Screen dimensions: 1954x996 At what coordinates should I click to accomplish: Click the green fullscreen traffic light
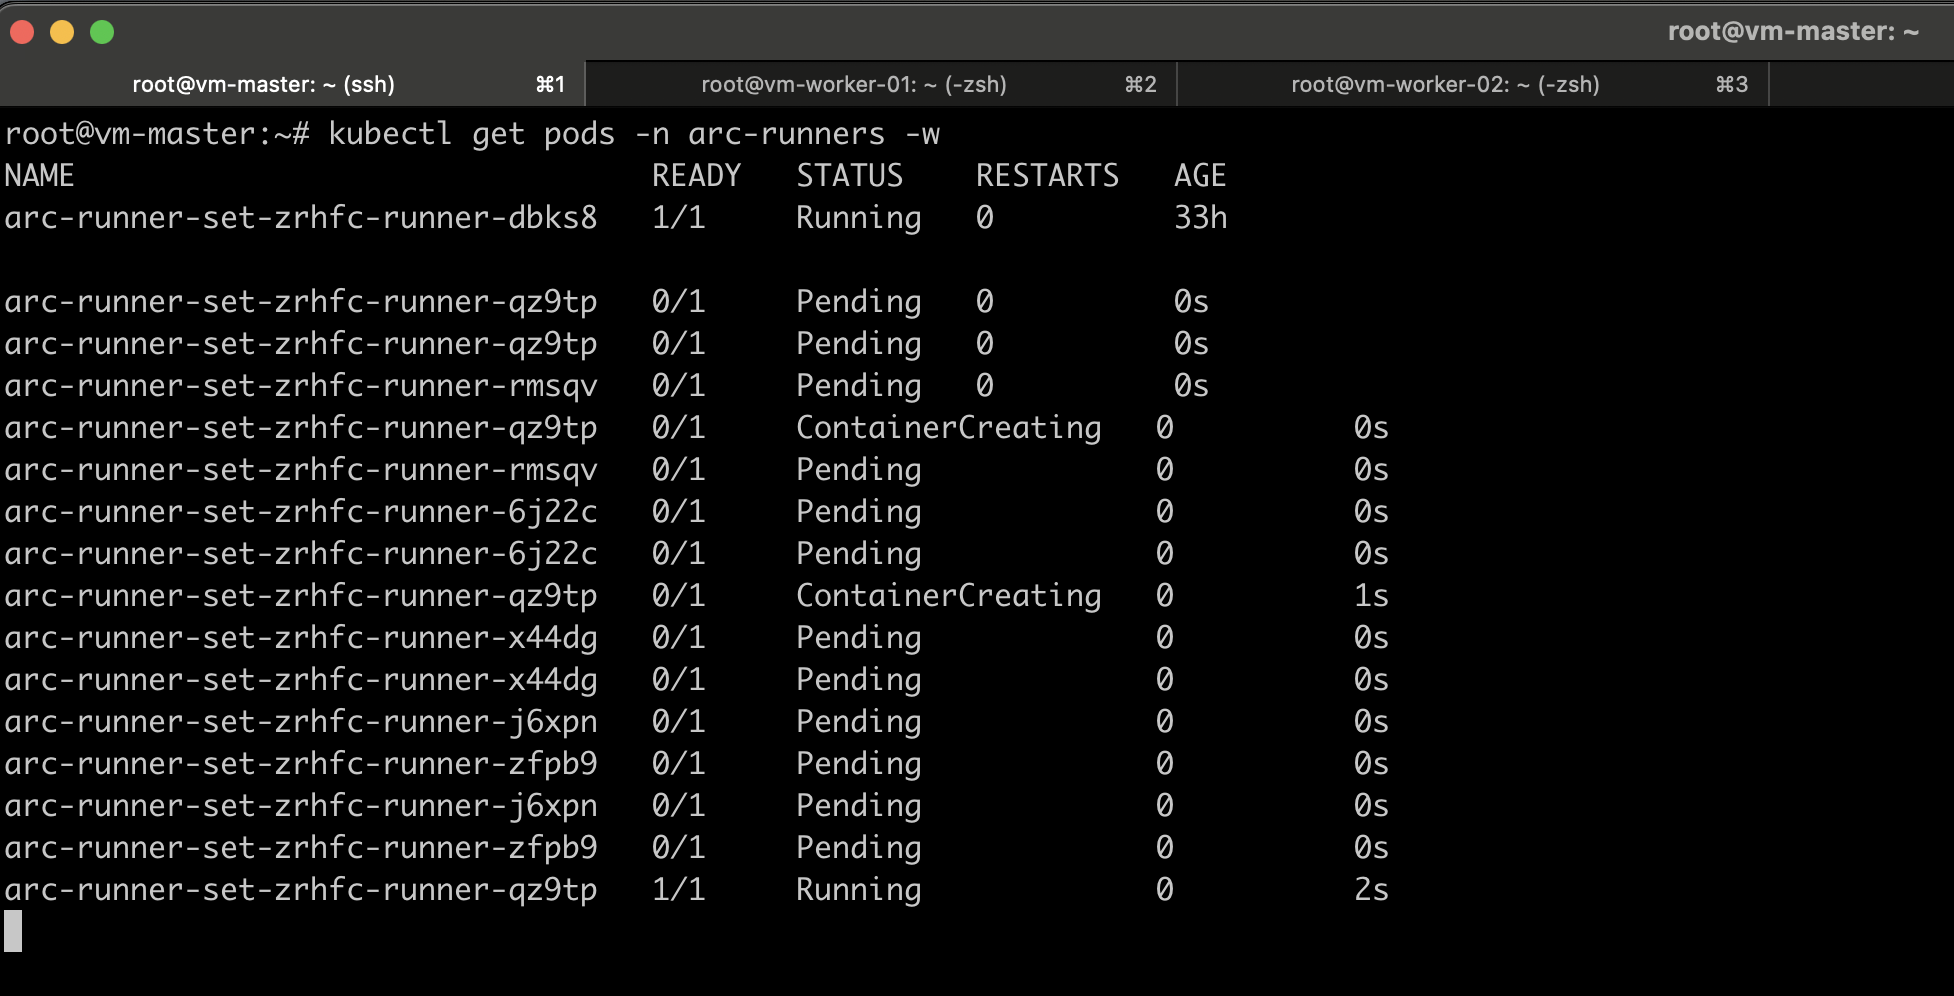coord(100,31)
